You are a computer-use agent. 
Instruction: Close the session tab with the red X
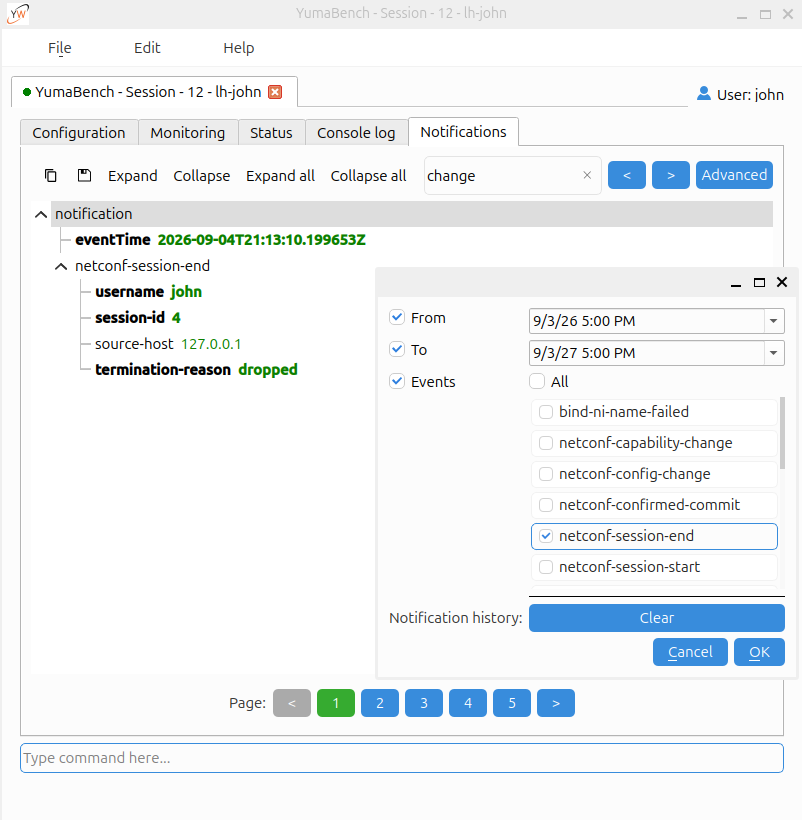275,92
